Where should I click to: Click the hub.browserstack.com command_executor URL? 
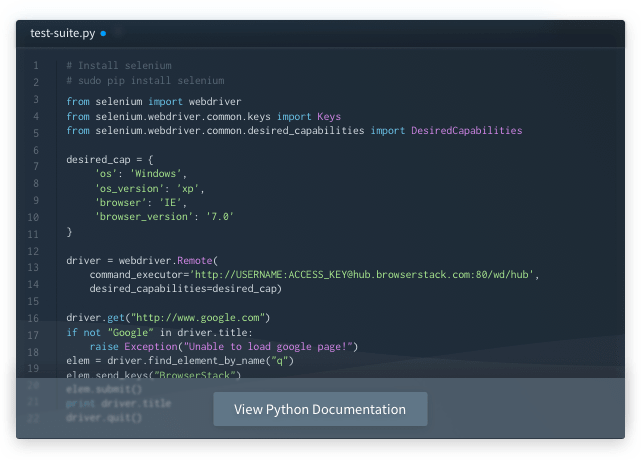[368, 274]
